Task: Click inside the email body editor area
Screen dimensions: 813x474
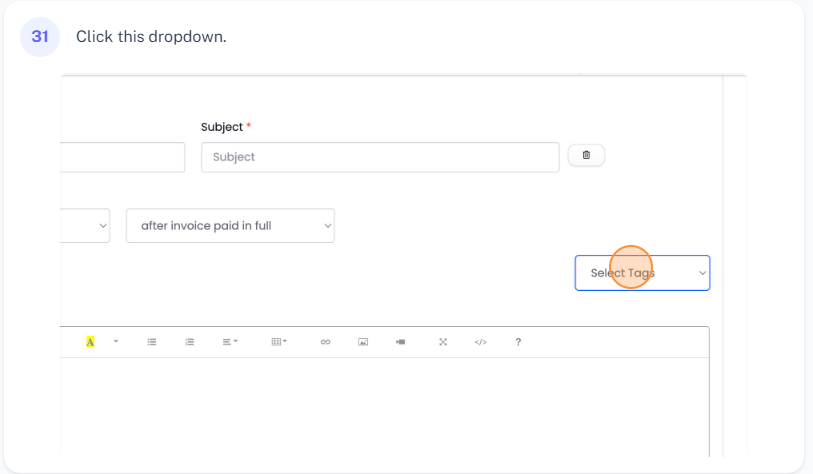Action: (x=385, y=405)
